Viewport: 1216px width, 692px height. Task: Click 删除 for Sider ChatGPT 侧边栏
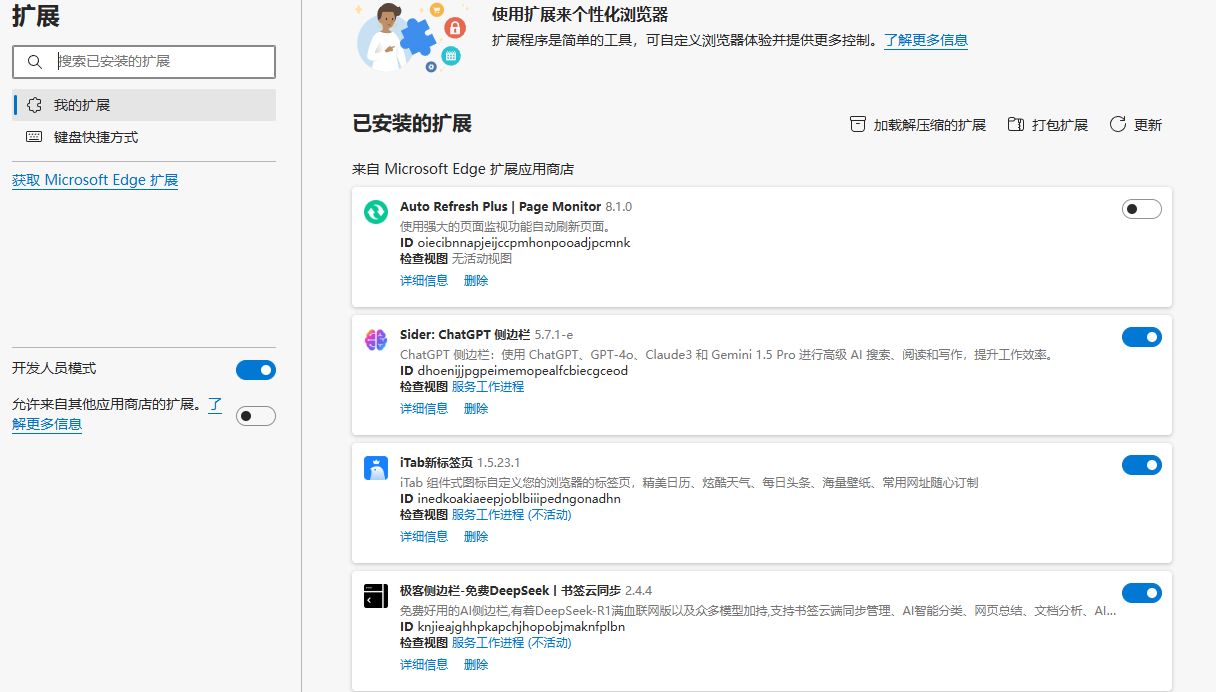click(x=476, y=409)
